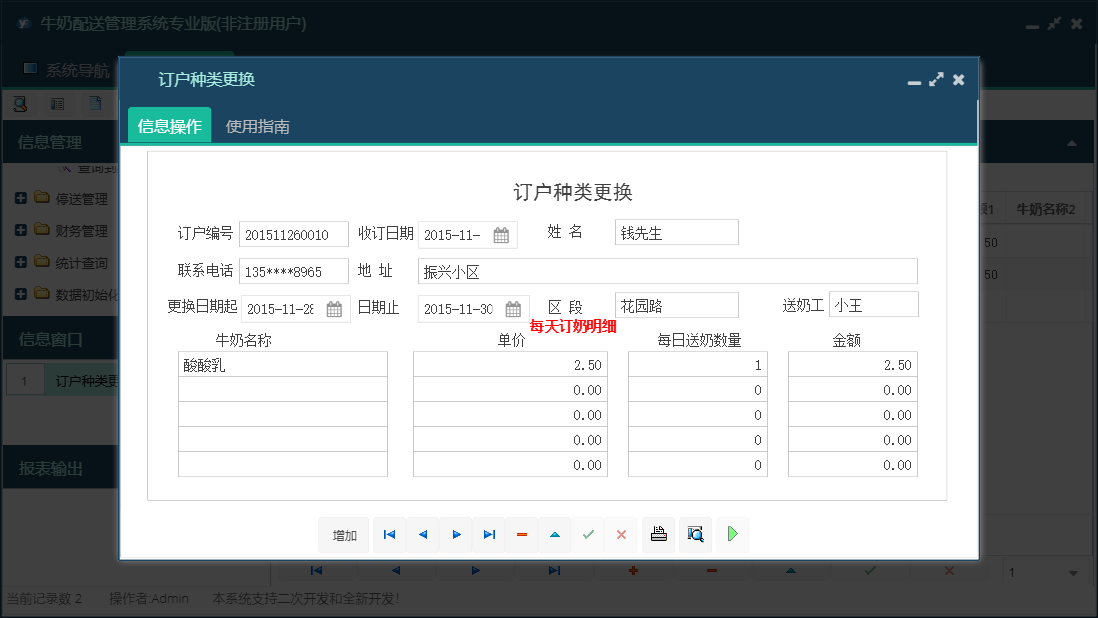Click the green checkmark confirm icon

point(588,535)
